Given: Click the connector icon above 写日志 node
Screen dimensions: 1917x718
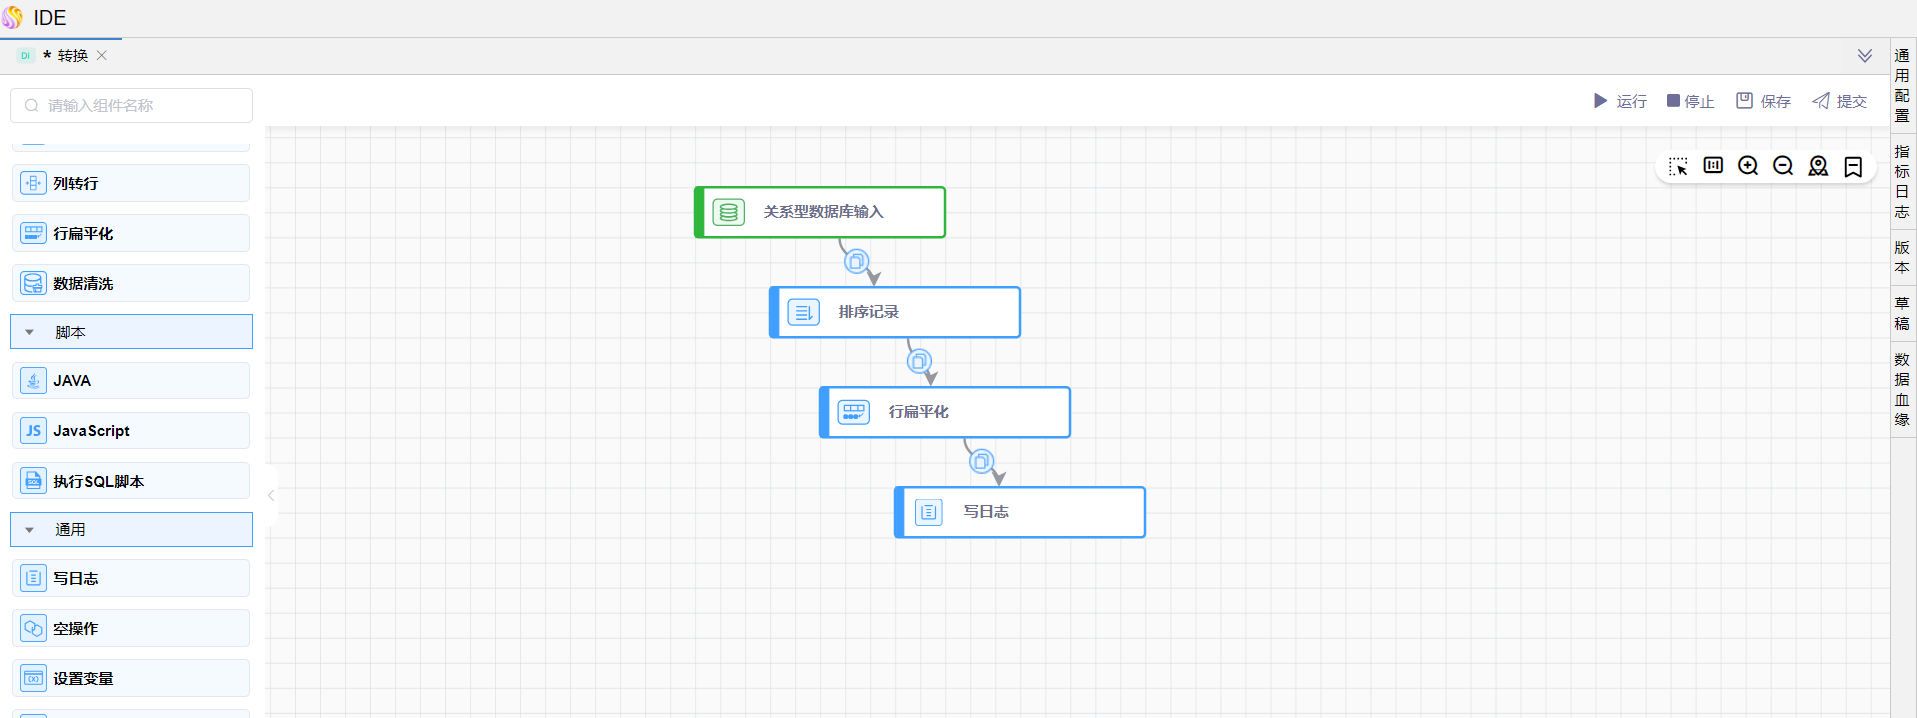Looking at the screenshot, I should (982, 461).
